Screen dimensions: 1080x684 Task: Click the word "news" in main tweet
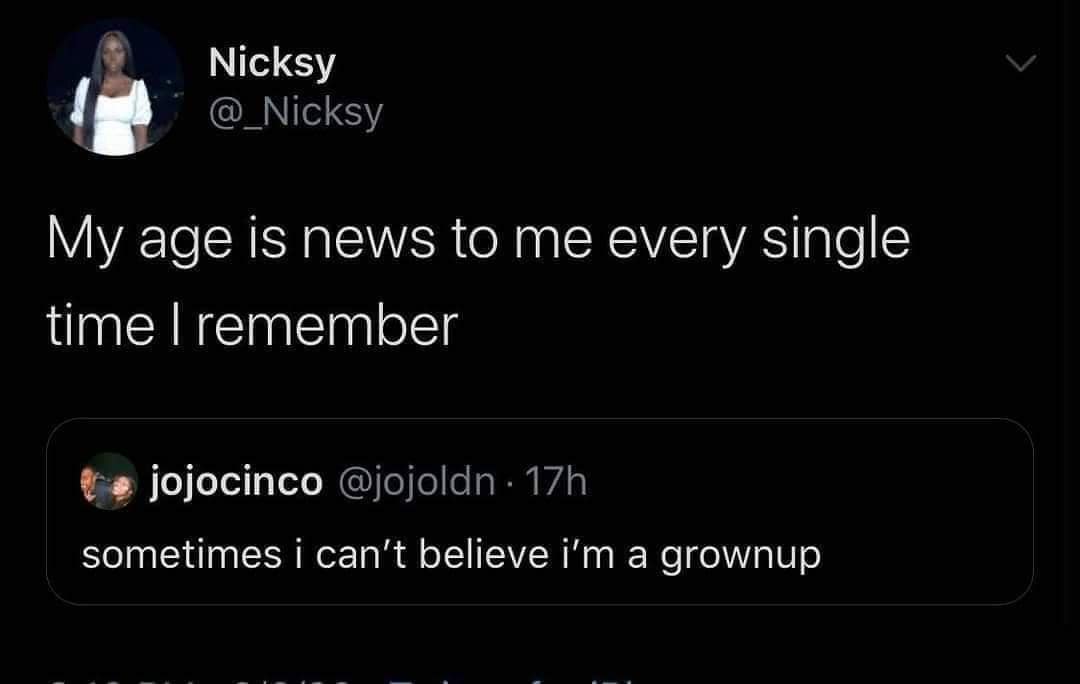click(388, 240)
